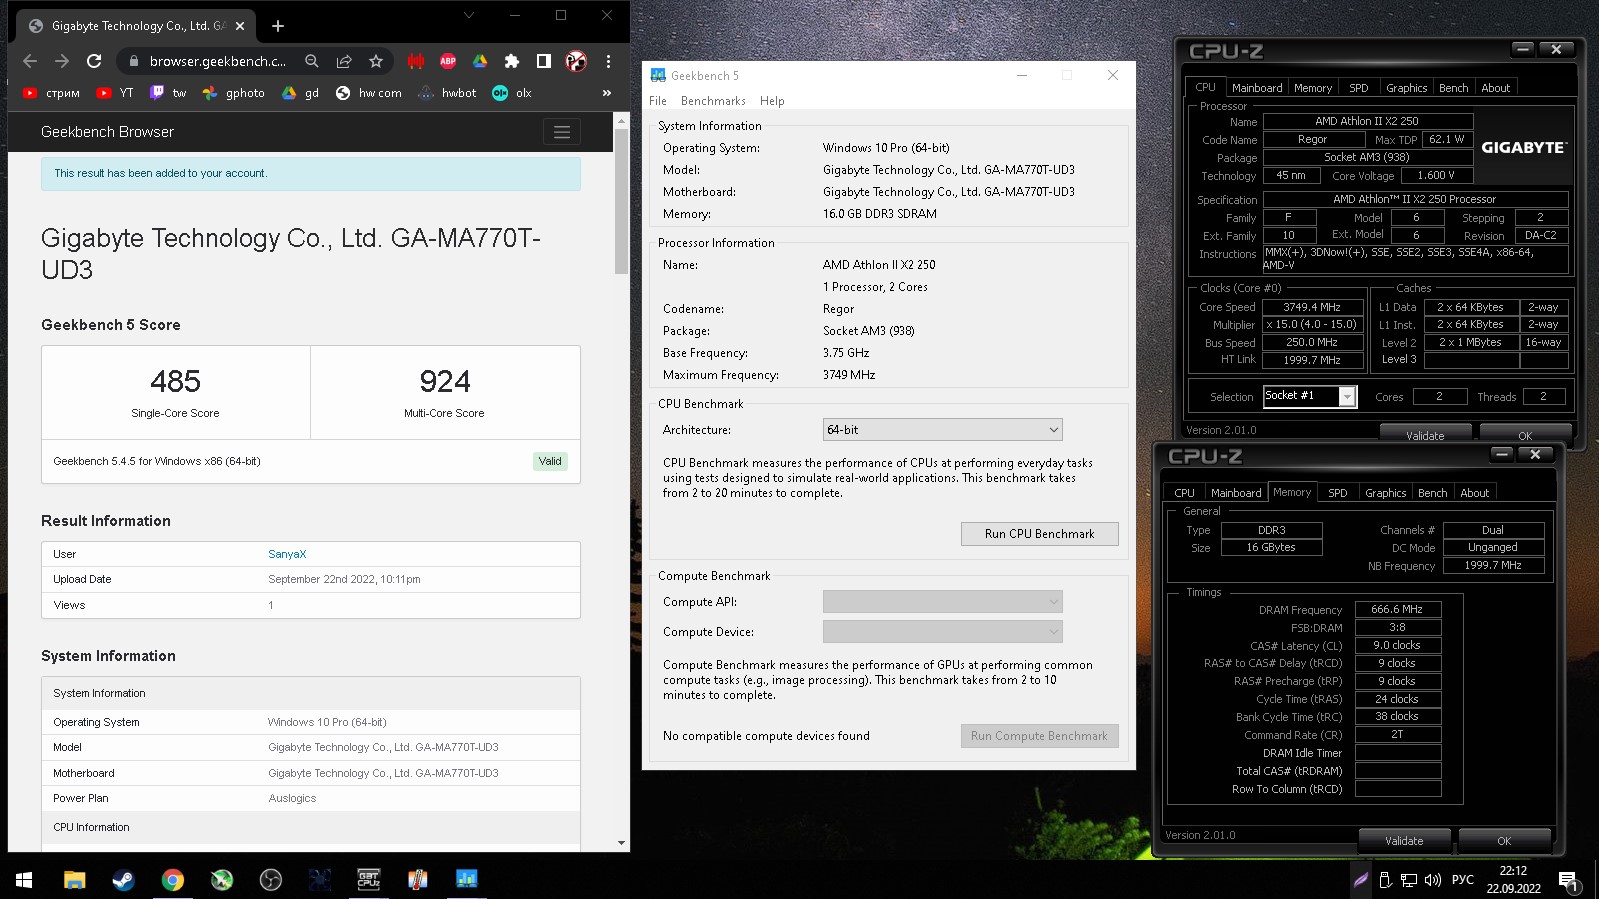Switch to Memory tab in upper CPU-Z
The width and height of the screenshot is (1599, 899).
pos(1313,88)
